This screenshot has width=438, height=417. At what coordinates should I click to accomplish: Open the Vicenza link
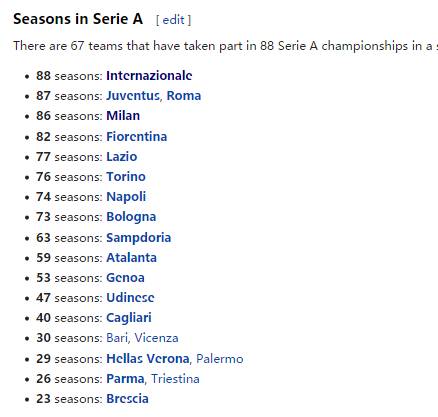click(x=156, y=338)
